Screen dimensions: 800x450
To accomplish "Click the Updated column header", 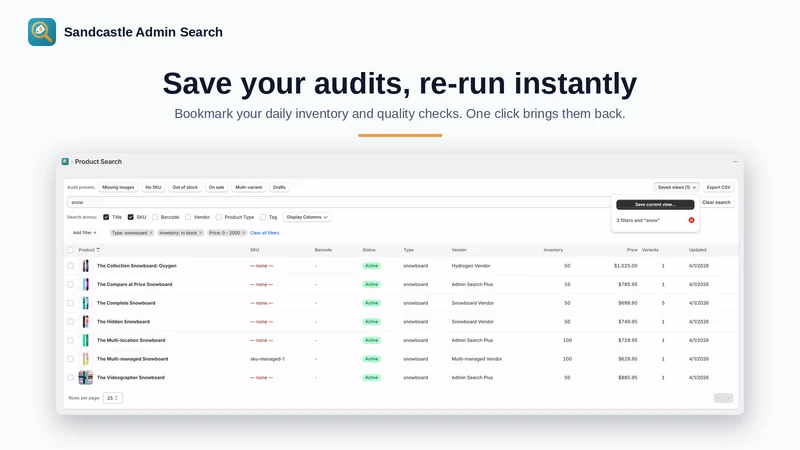I will [697, 250].
